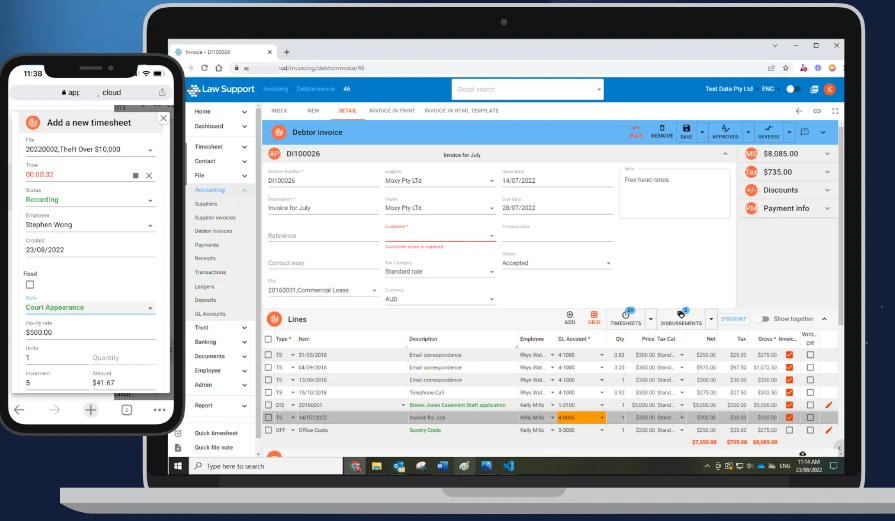
Task: Toggle the Show together switch
Action: point(766,319)
